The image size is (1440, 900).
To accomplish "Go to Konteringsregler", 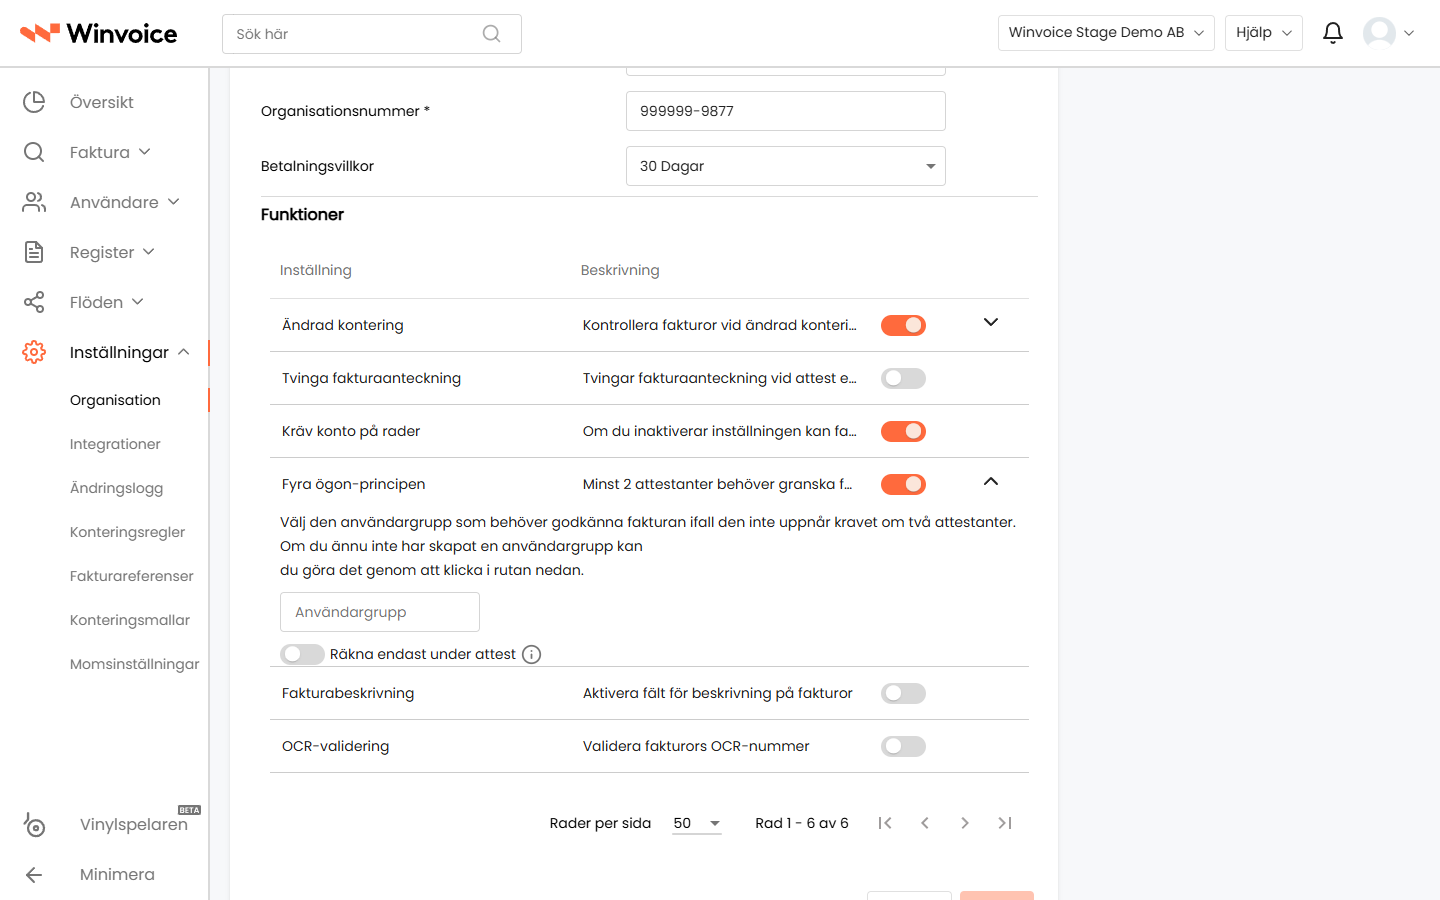I will (127, 532).
